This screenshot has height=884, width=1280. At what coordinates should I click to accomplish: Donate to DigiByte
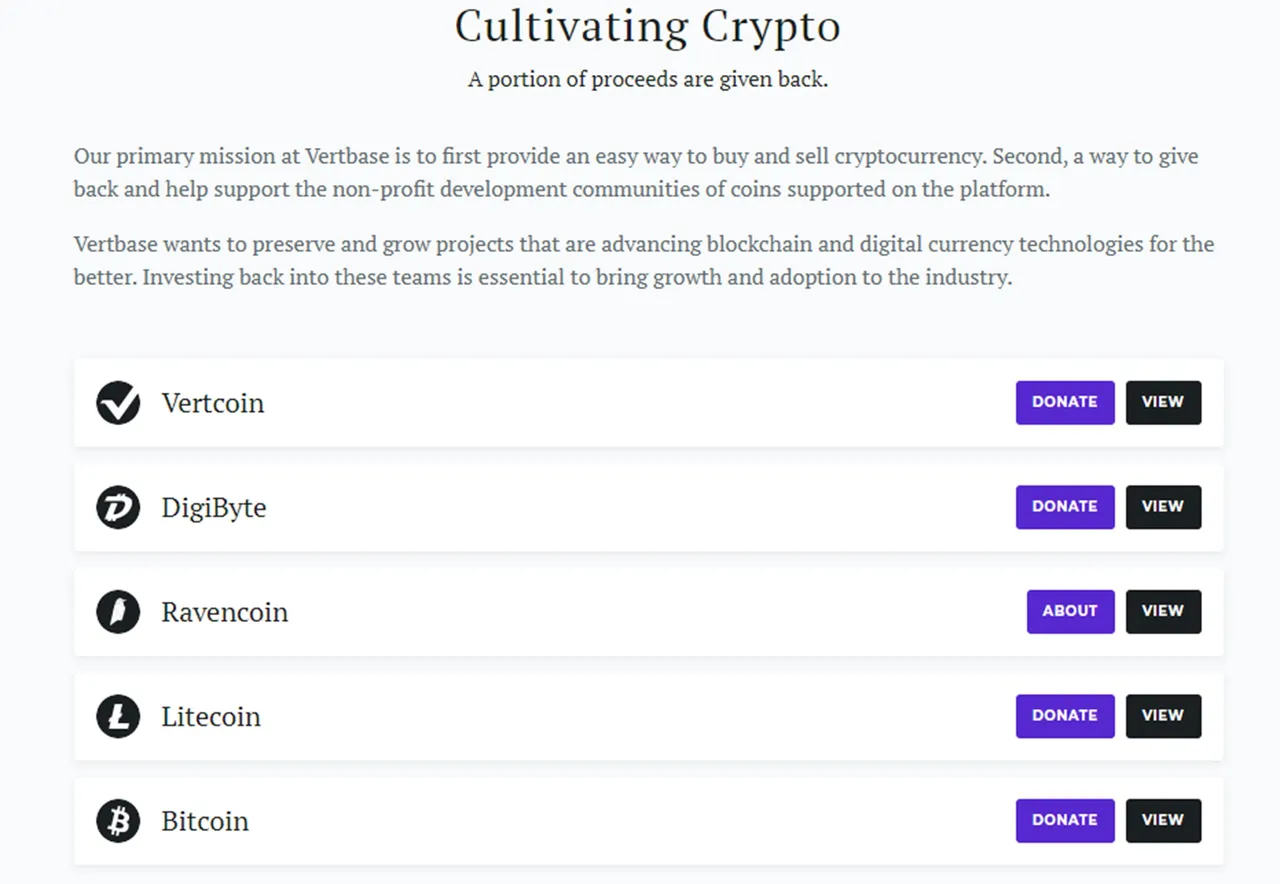tap(1065, 507)
